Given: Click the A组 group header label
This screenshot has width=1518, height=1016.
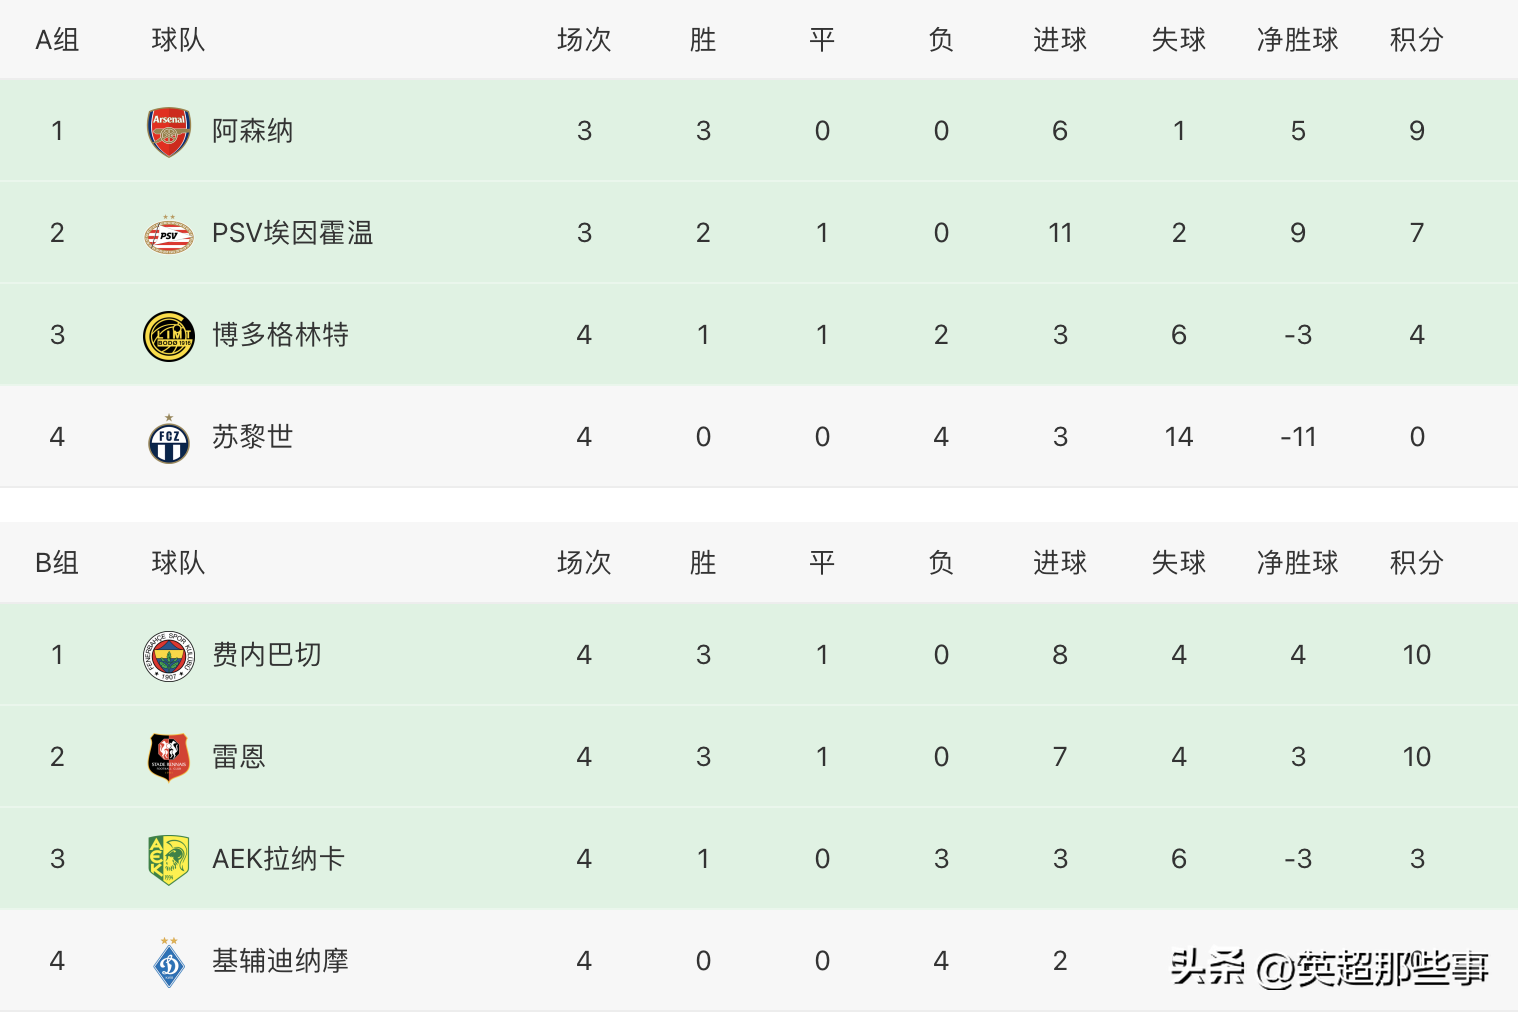Looking at the screenshot, I should tap(57, 40).
